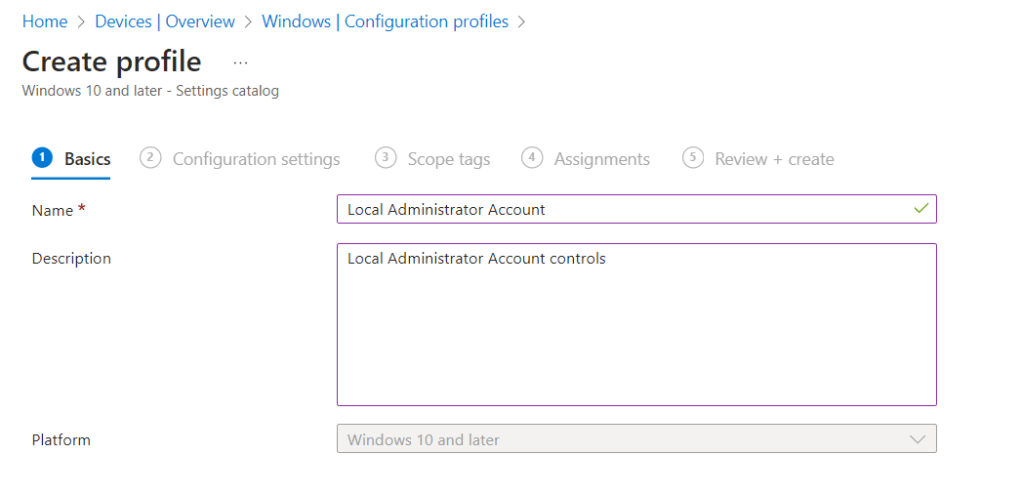The image size is (1022, 496).
Task: Go to the Assignments step
Action: 601,159
